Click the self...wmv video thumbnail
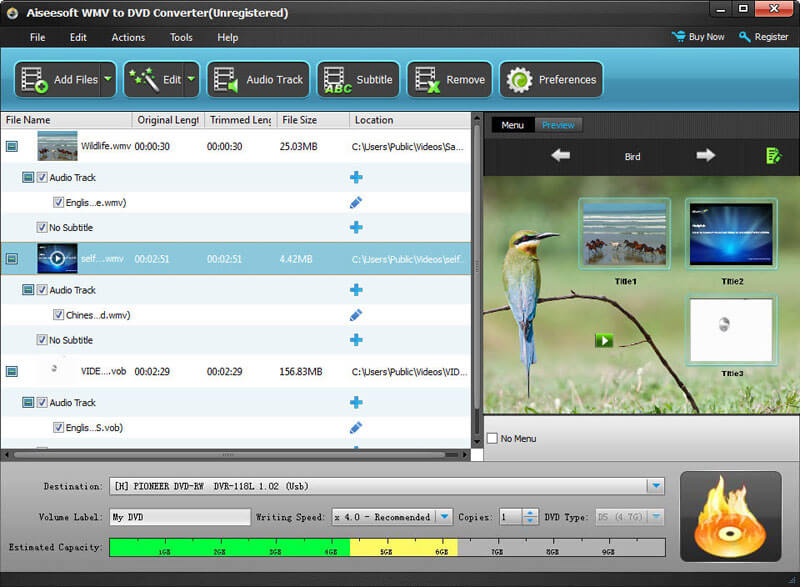The height and width of the screenshot is (587, 800). coord(57,259)
